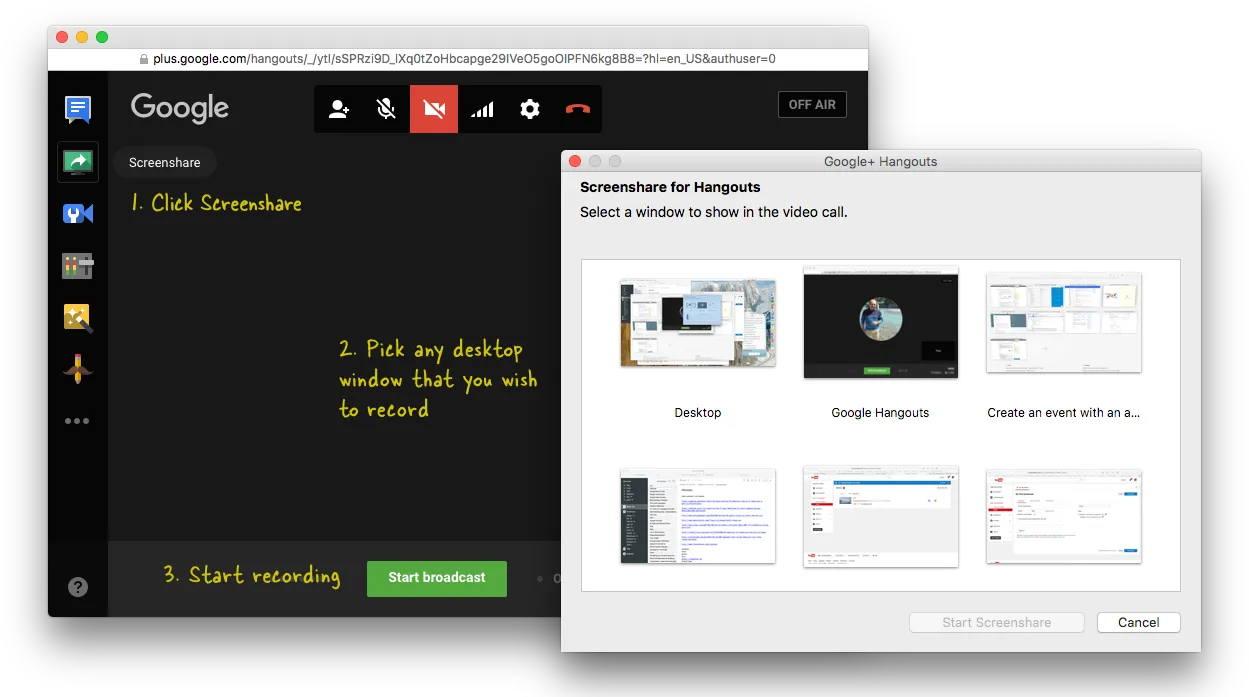Turn the camera back on
1249x697 pixels.
coord(433,109)
